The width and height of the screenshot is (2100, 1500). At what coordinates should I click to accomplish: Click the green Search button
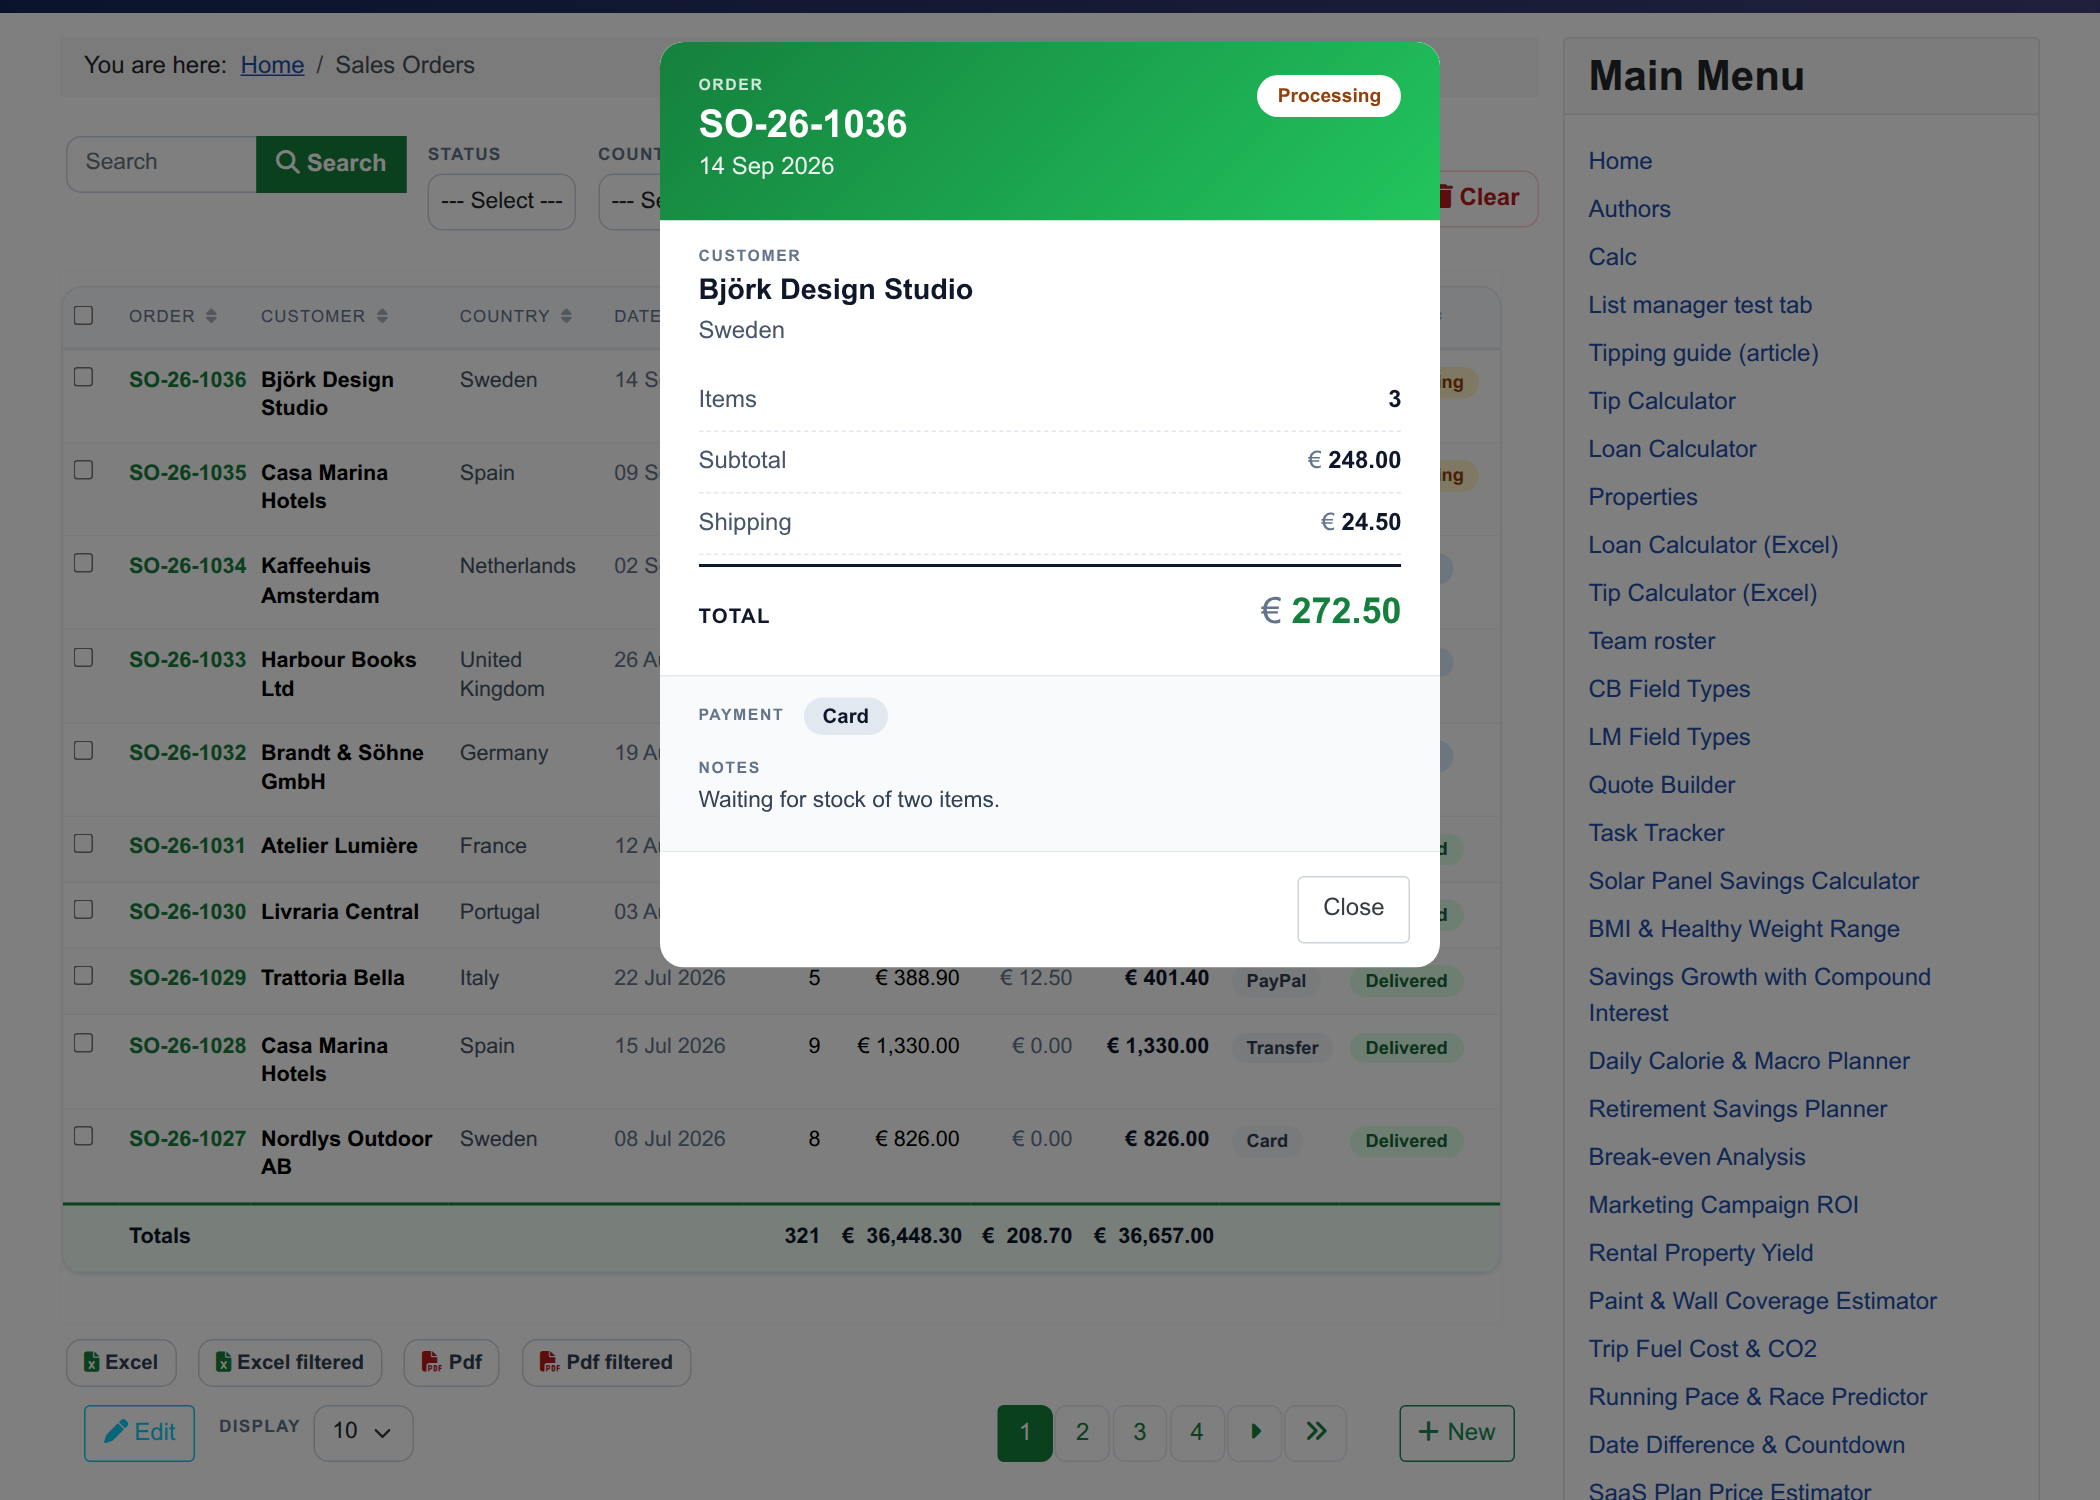331,163
